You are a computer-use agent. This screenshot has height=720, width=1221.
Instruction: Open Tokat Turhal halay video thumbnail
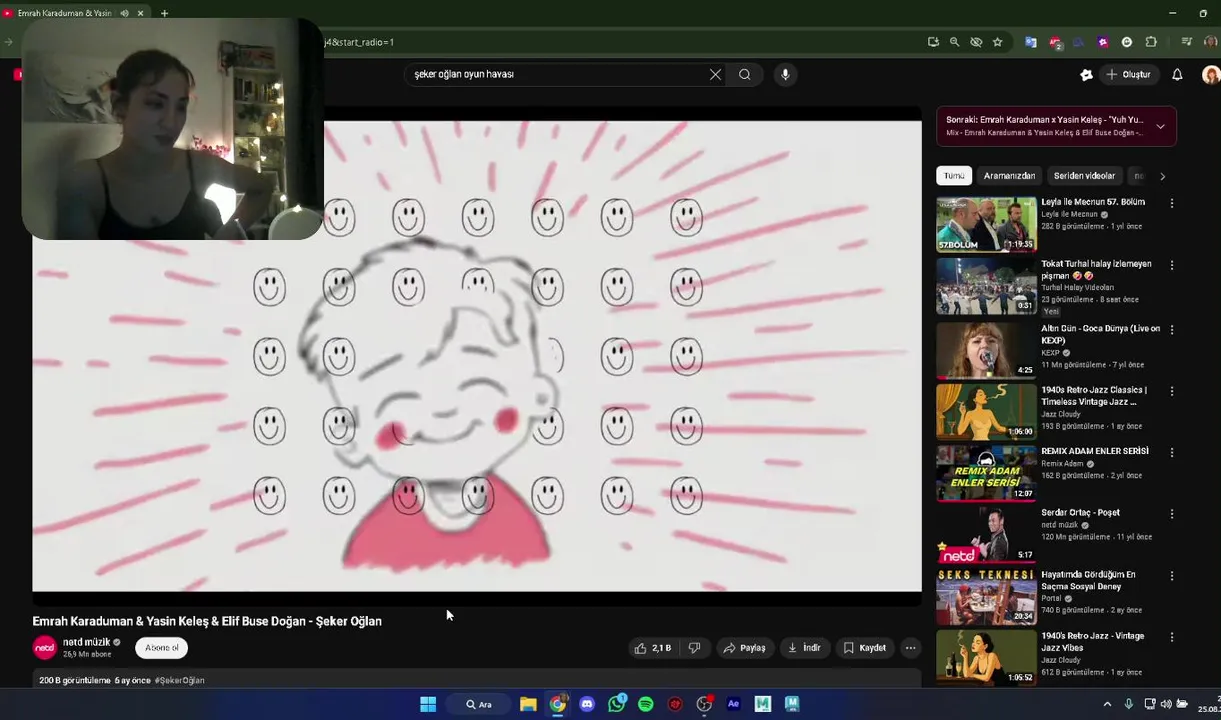[x=986, y=286]
